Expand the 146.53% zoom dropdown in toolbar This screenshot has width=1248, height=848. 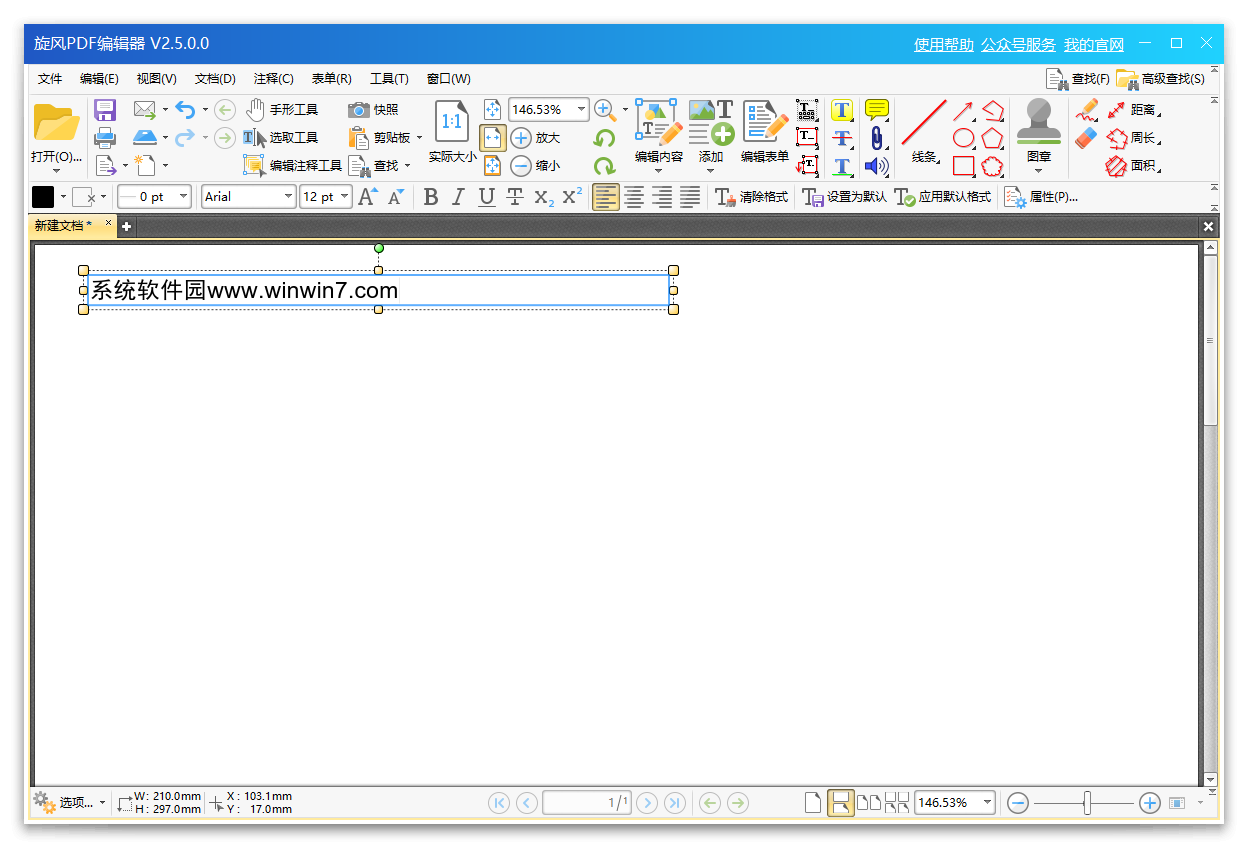pyautogui.click(x=581, y=109)
